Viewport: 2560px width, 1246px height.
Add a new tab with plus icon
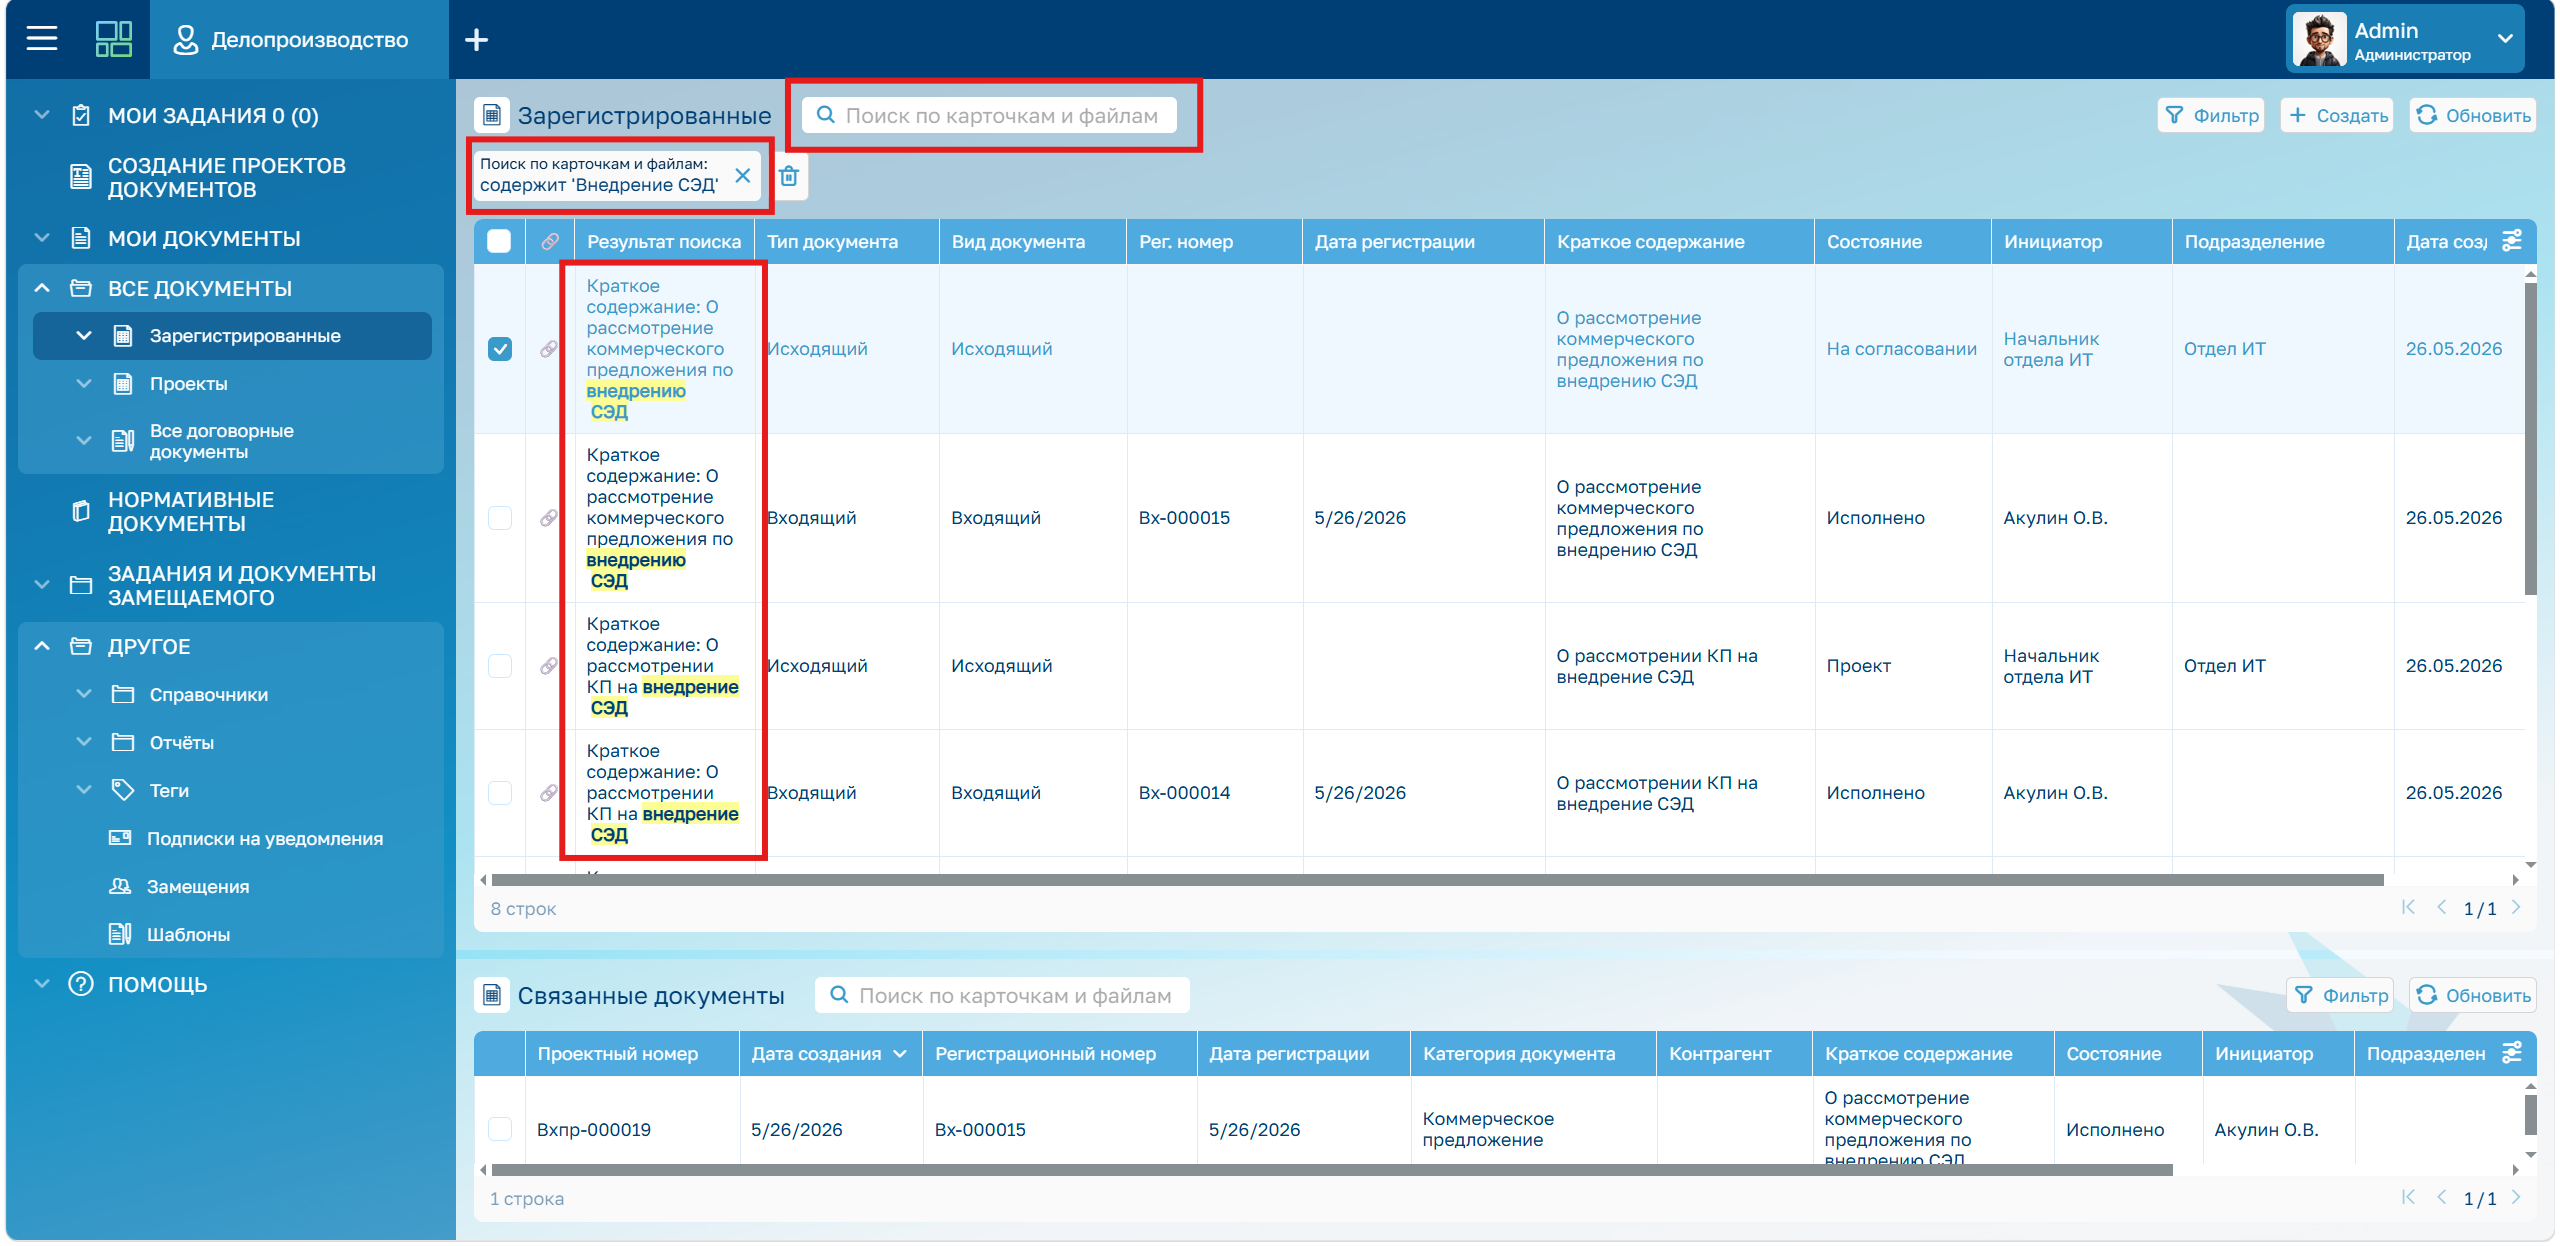[477, 40]
